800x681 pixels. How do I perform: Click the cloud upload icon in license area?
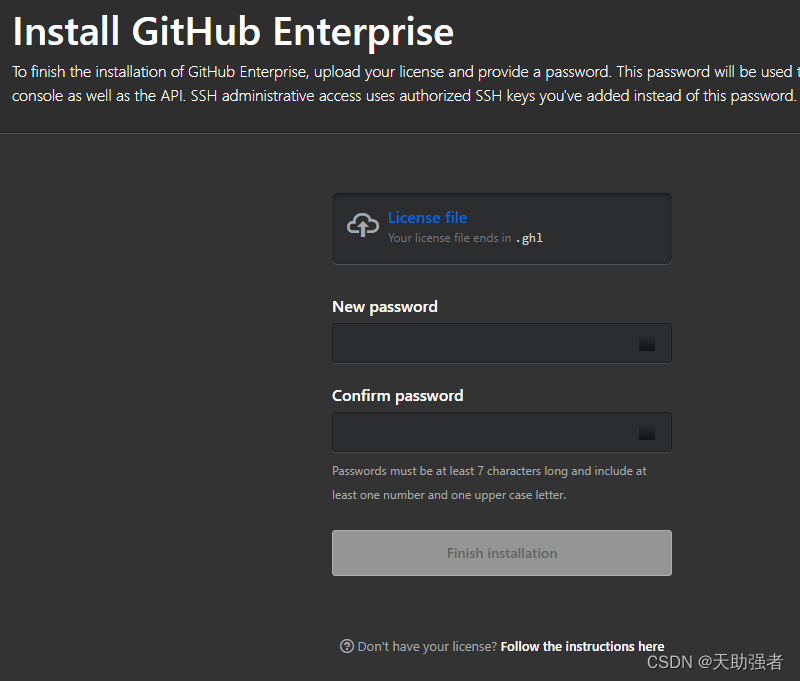point(361,226)
